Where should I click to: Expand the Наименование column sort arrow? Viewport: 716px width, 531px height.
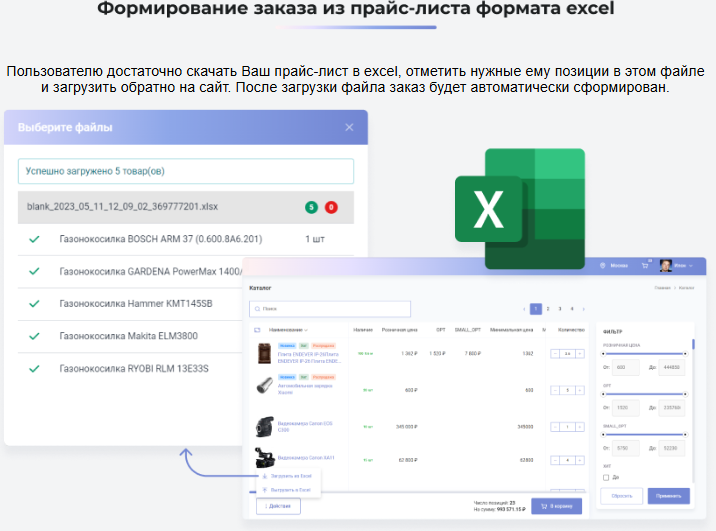(307, 330)
